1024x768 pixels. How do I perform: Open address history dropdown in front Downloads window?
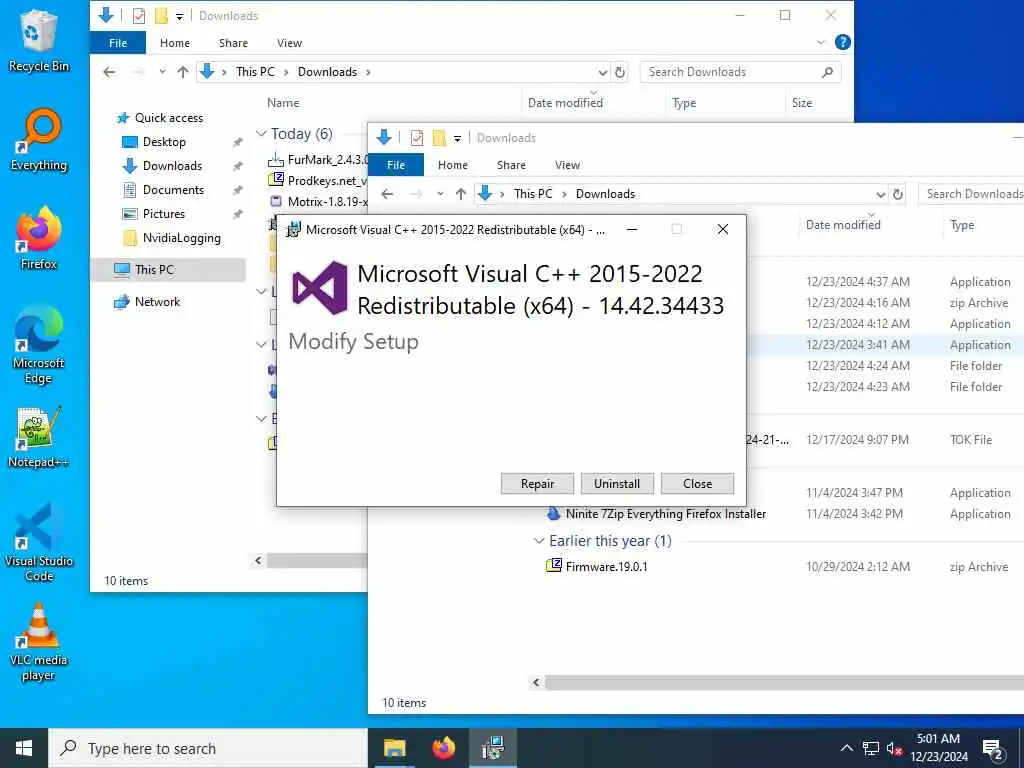(x=880, y=195)
